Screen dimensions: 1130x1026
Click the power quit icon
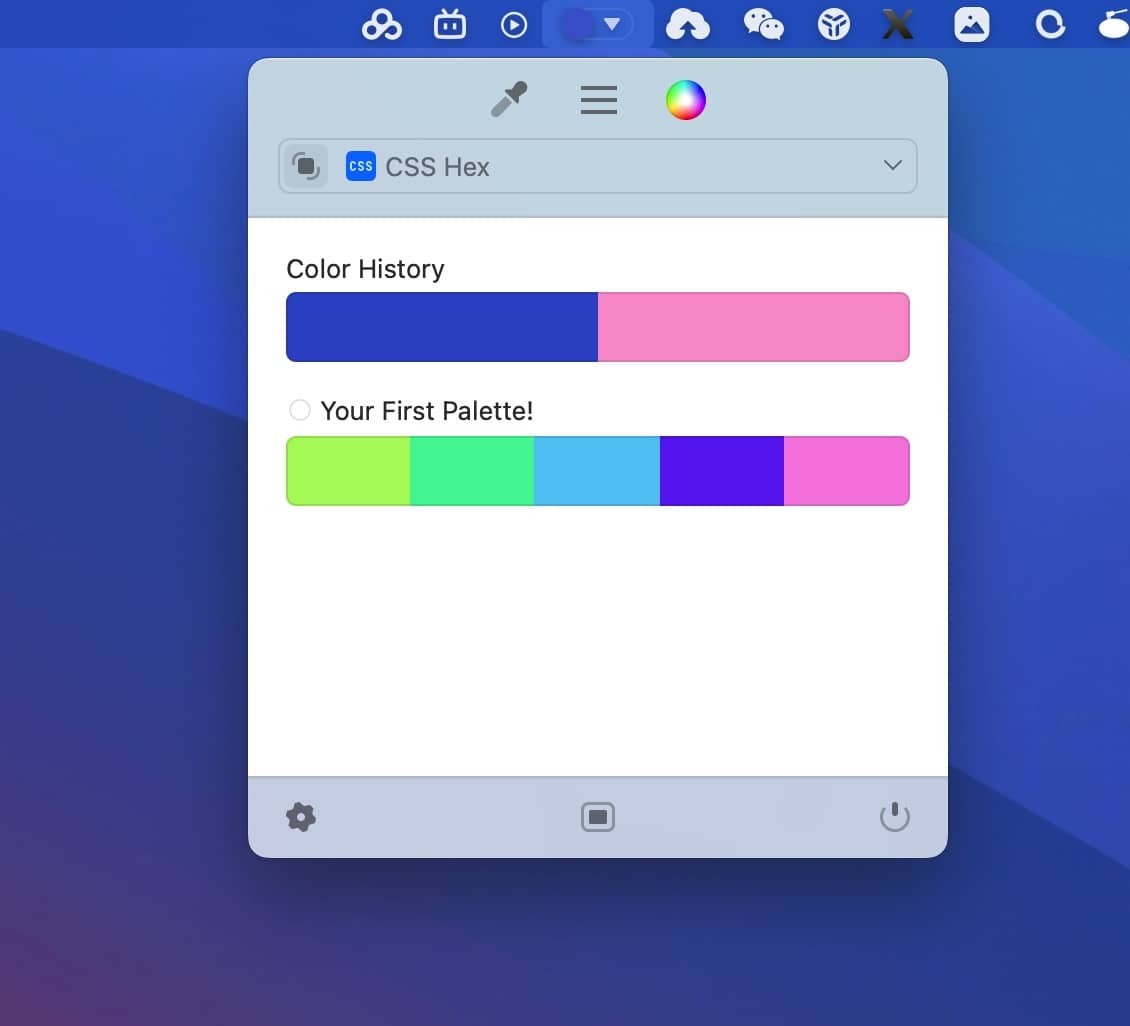(x=894, y=817)
